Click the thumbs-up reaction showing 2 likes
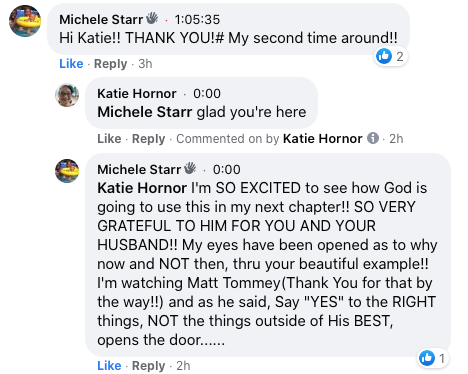 click(x=391, y=56)
